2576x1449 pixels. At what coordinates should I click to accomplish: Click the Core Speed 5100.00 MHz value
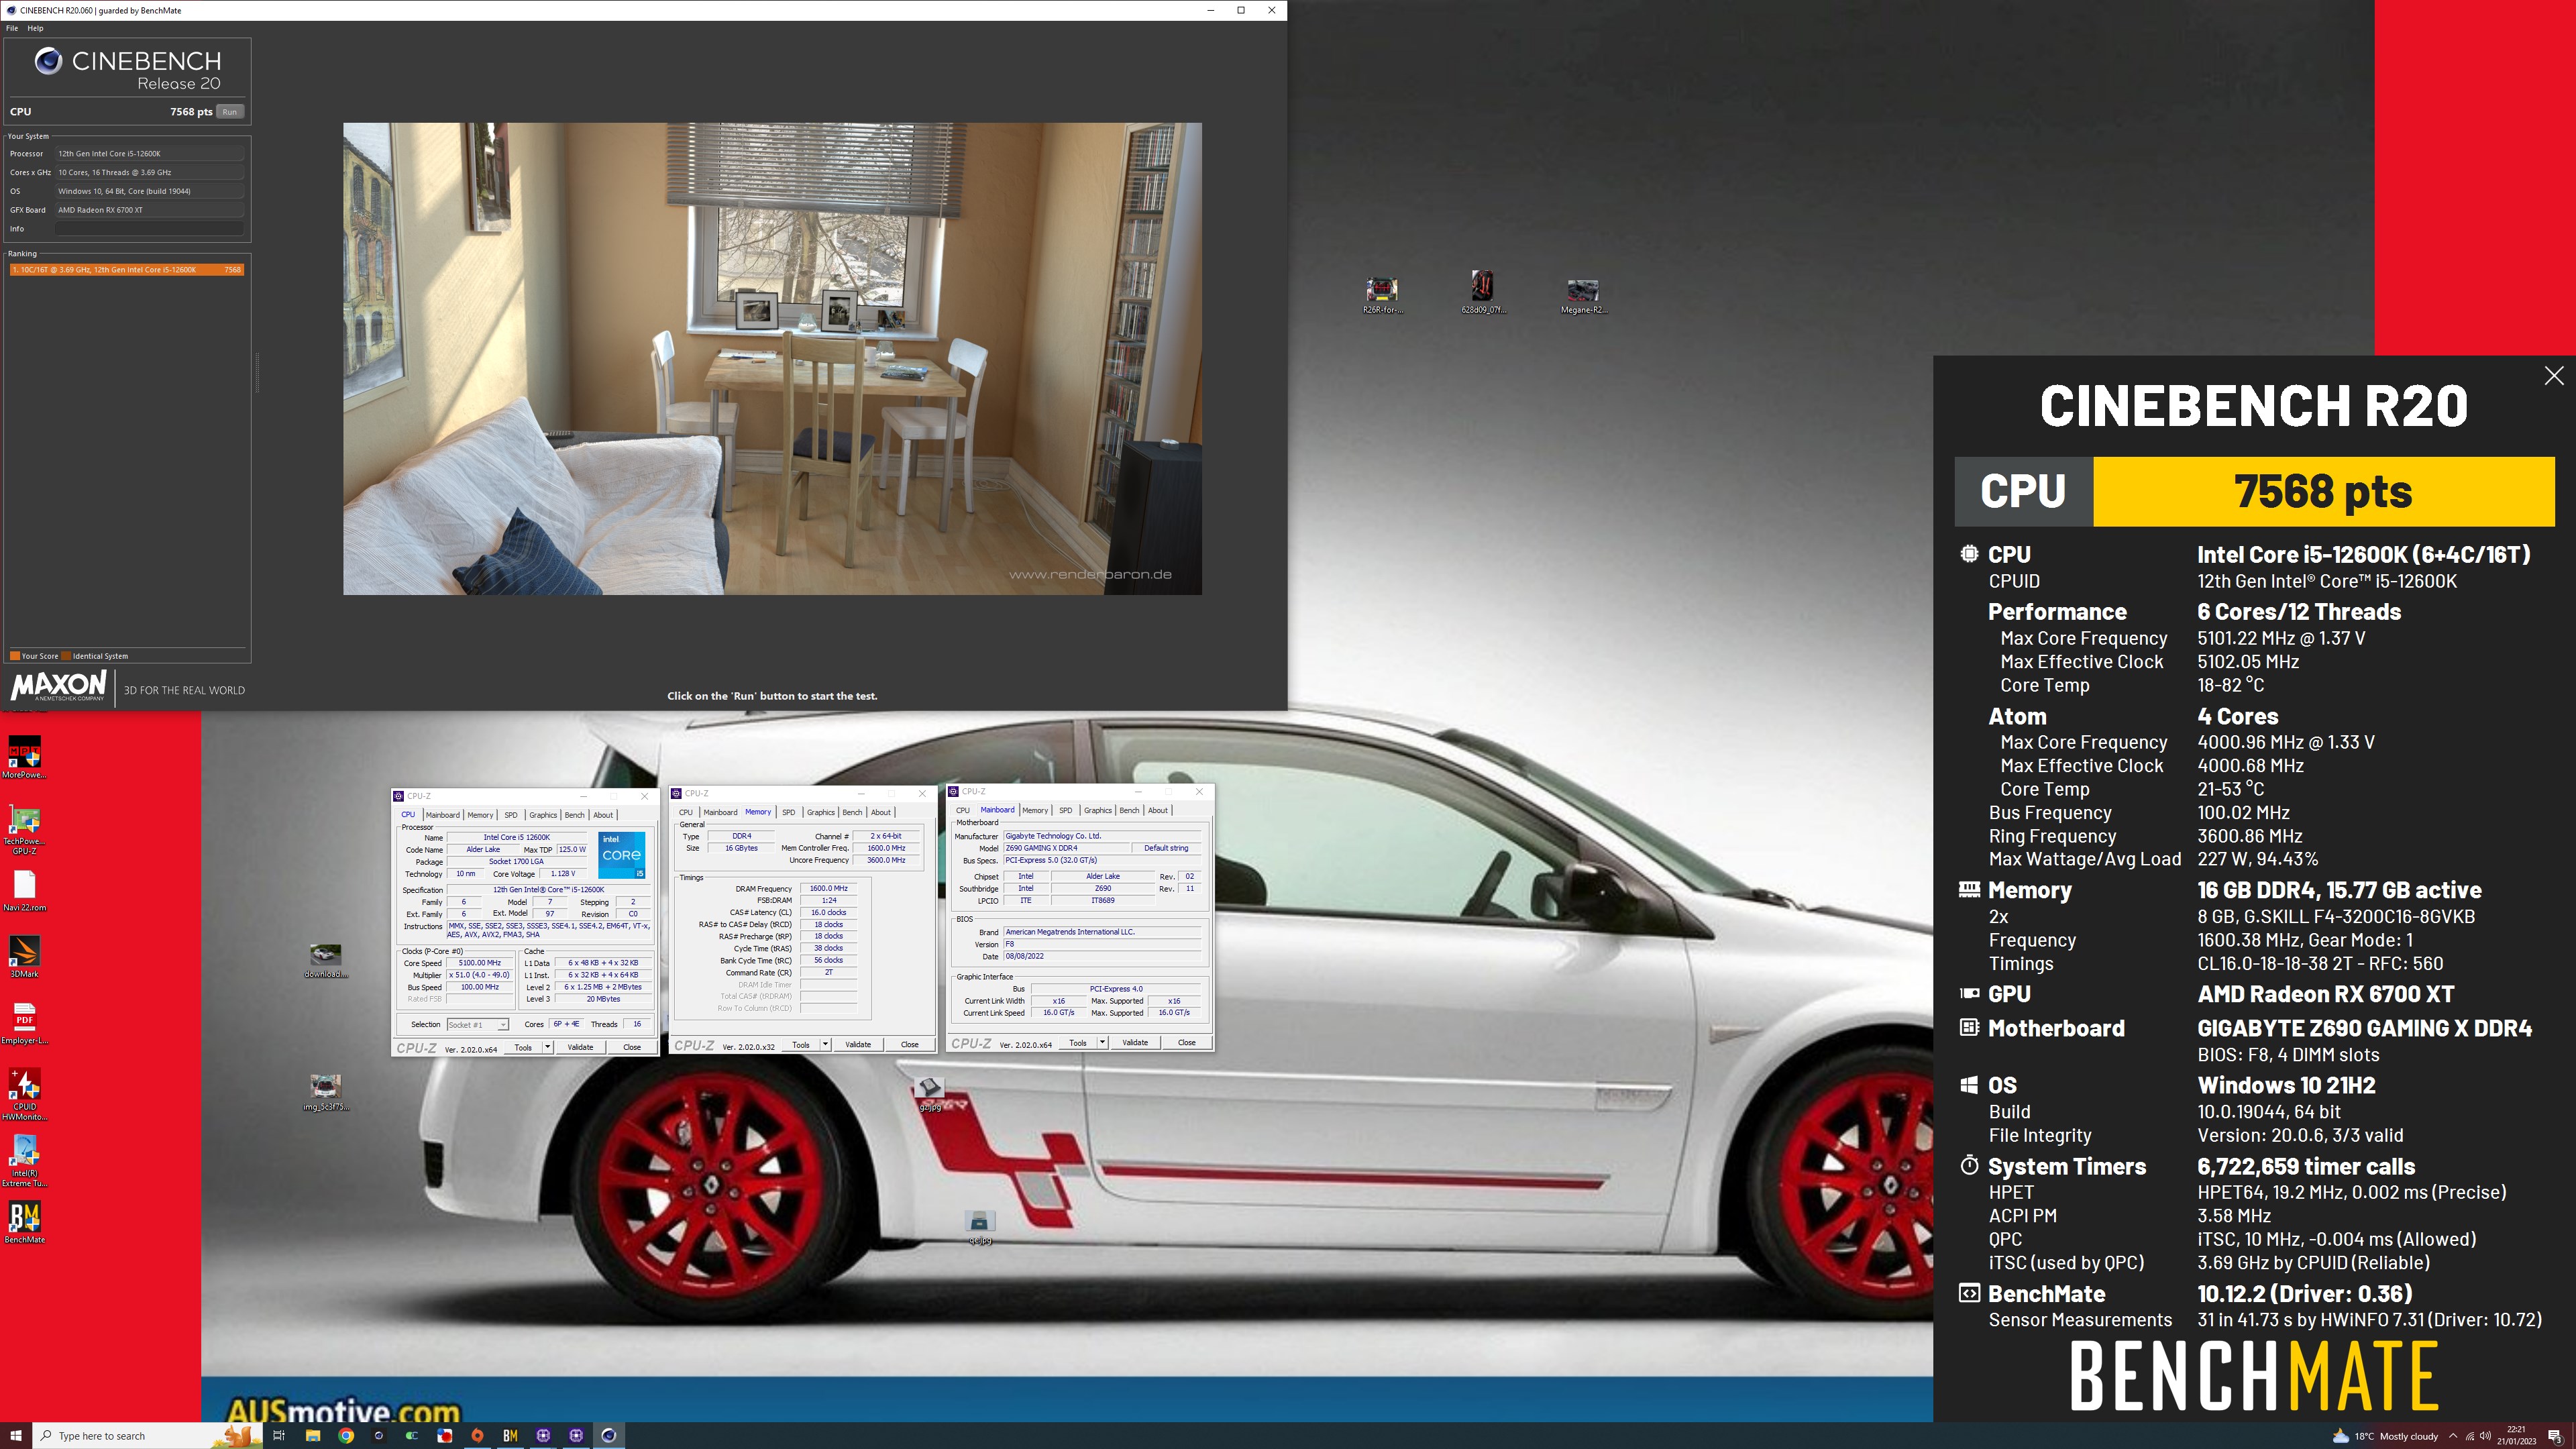[x=480, y=963]
